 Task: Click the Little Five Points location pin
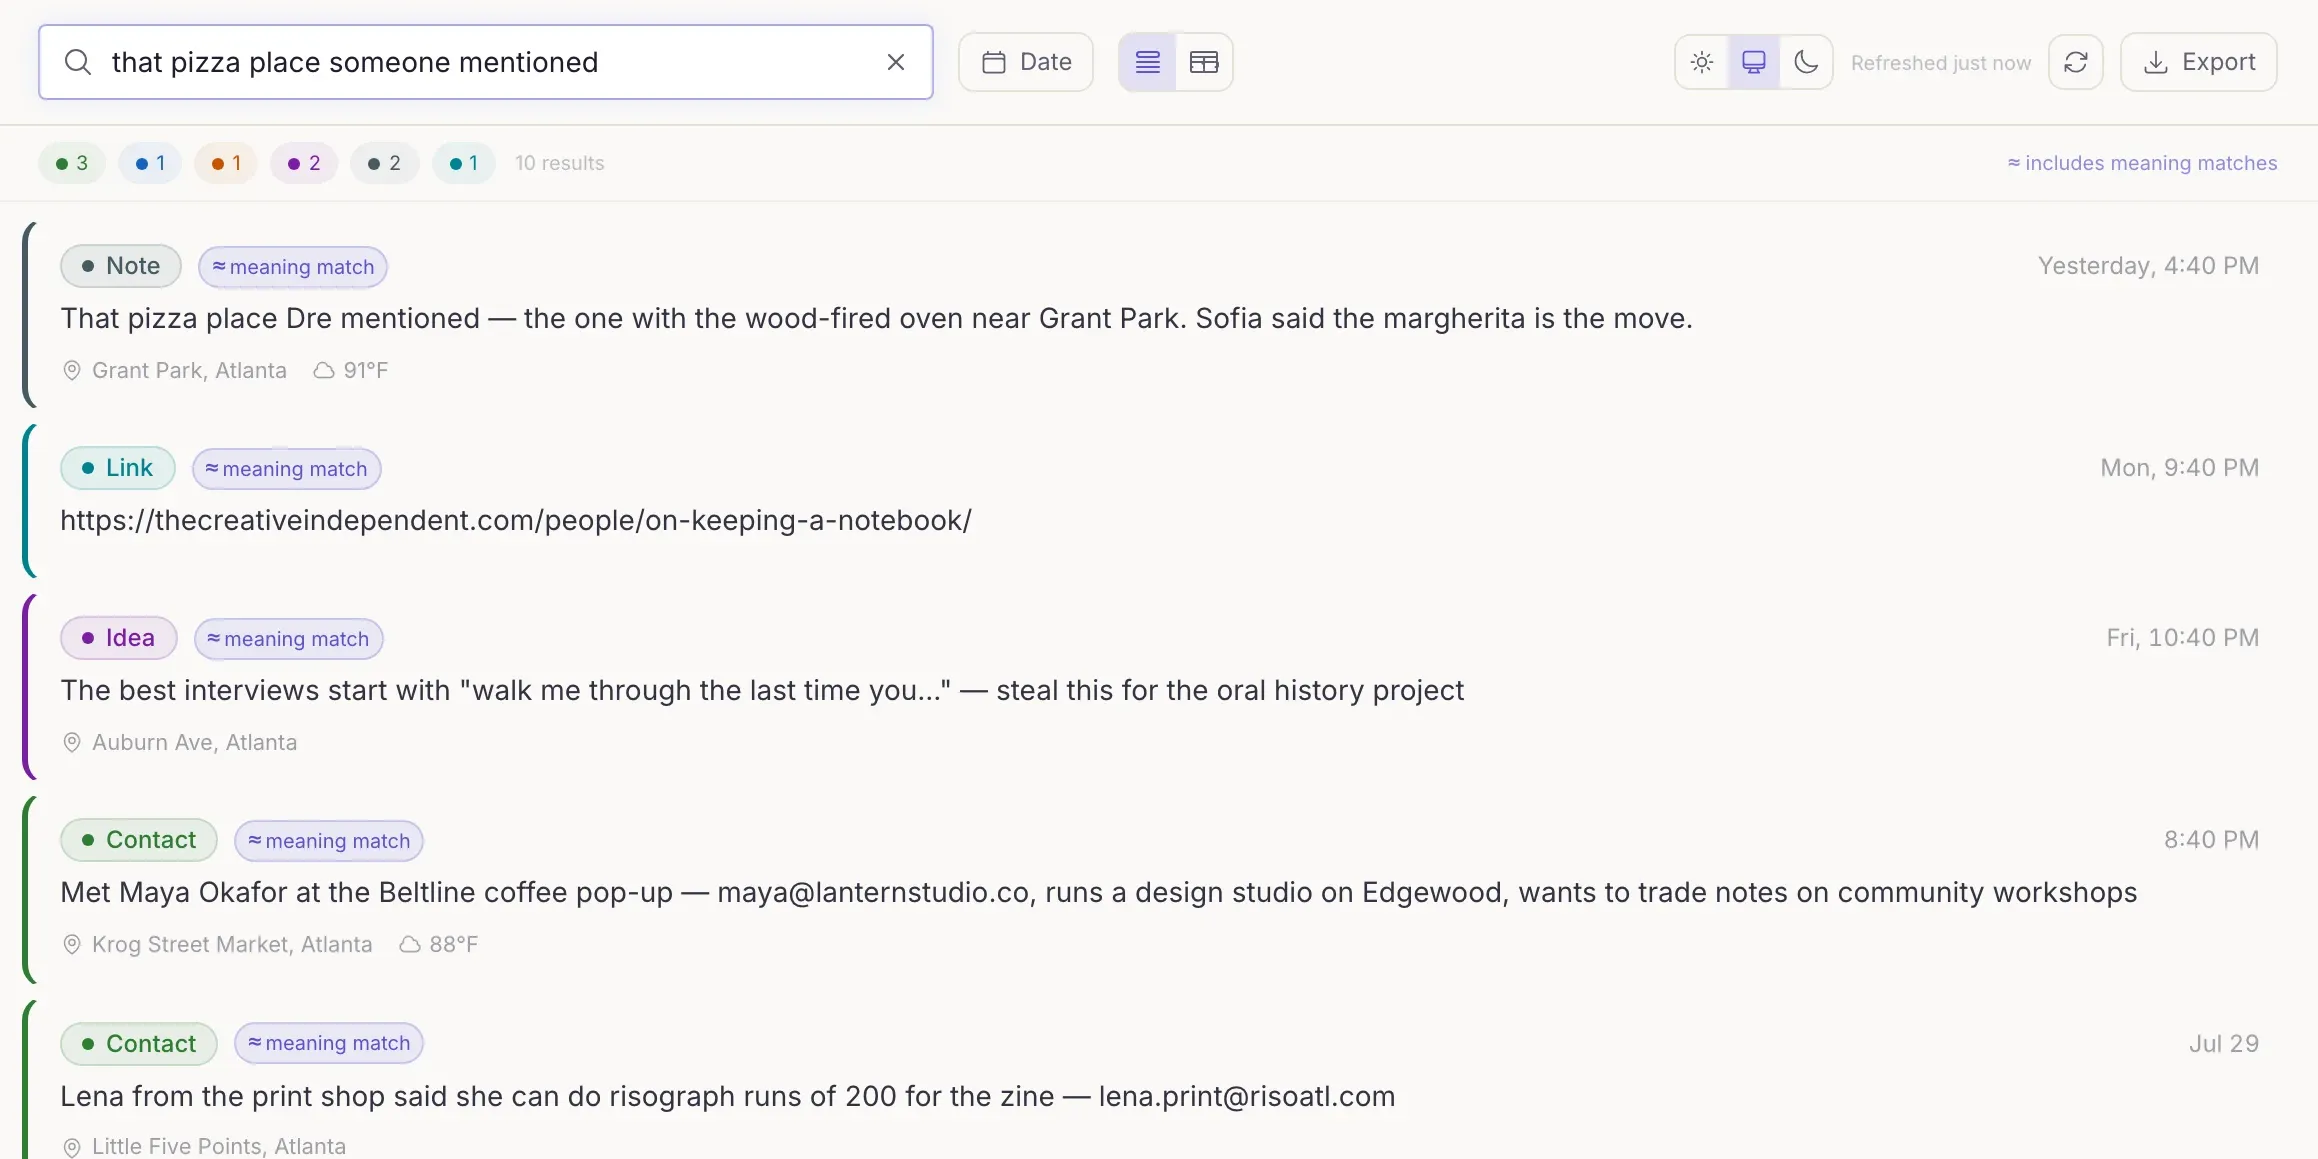(x=72, y=1147)
